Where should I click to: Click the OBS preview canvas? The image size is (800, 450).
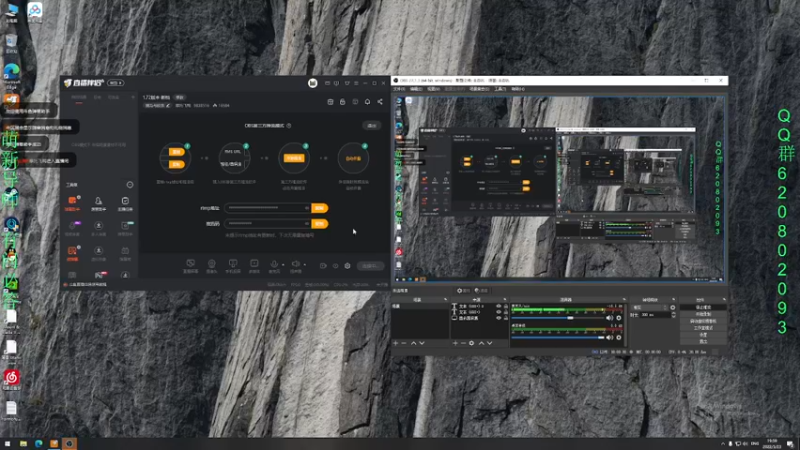pos(559,189)
